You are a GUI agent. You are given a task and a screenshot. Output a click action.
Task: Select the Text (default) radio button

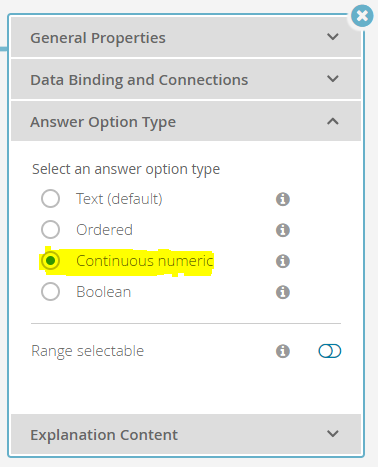click(x=50, y=199)
